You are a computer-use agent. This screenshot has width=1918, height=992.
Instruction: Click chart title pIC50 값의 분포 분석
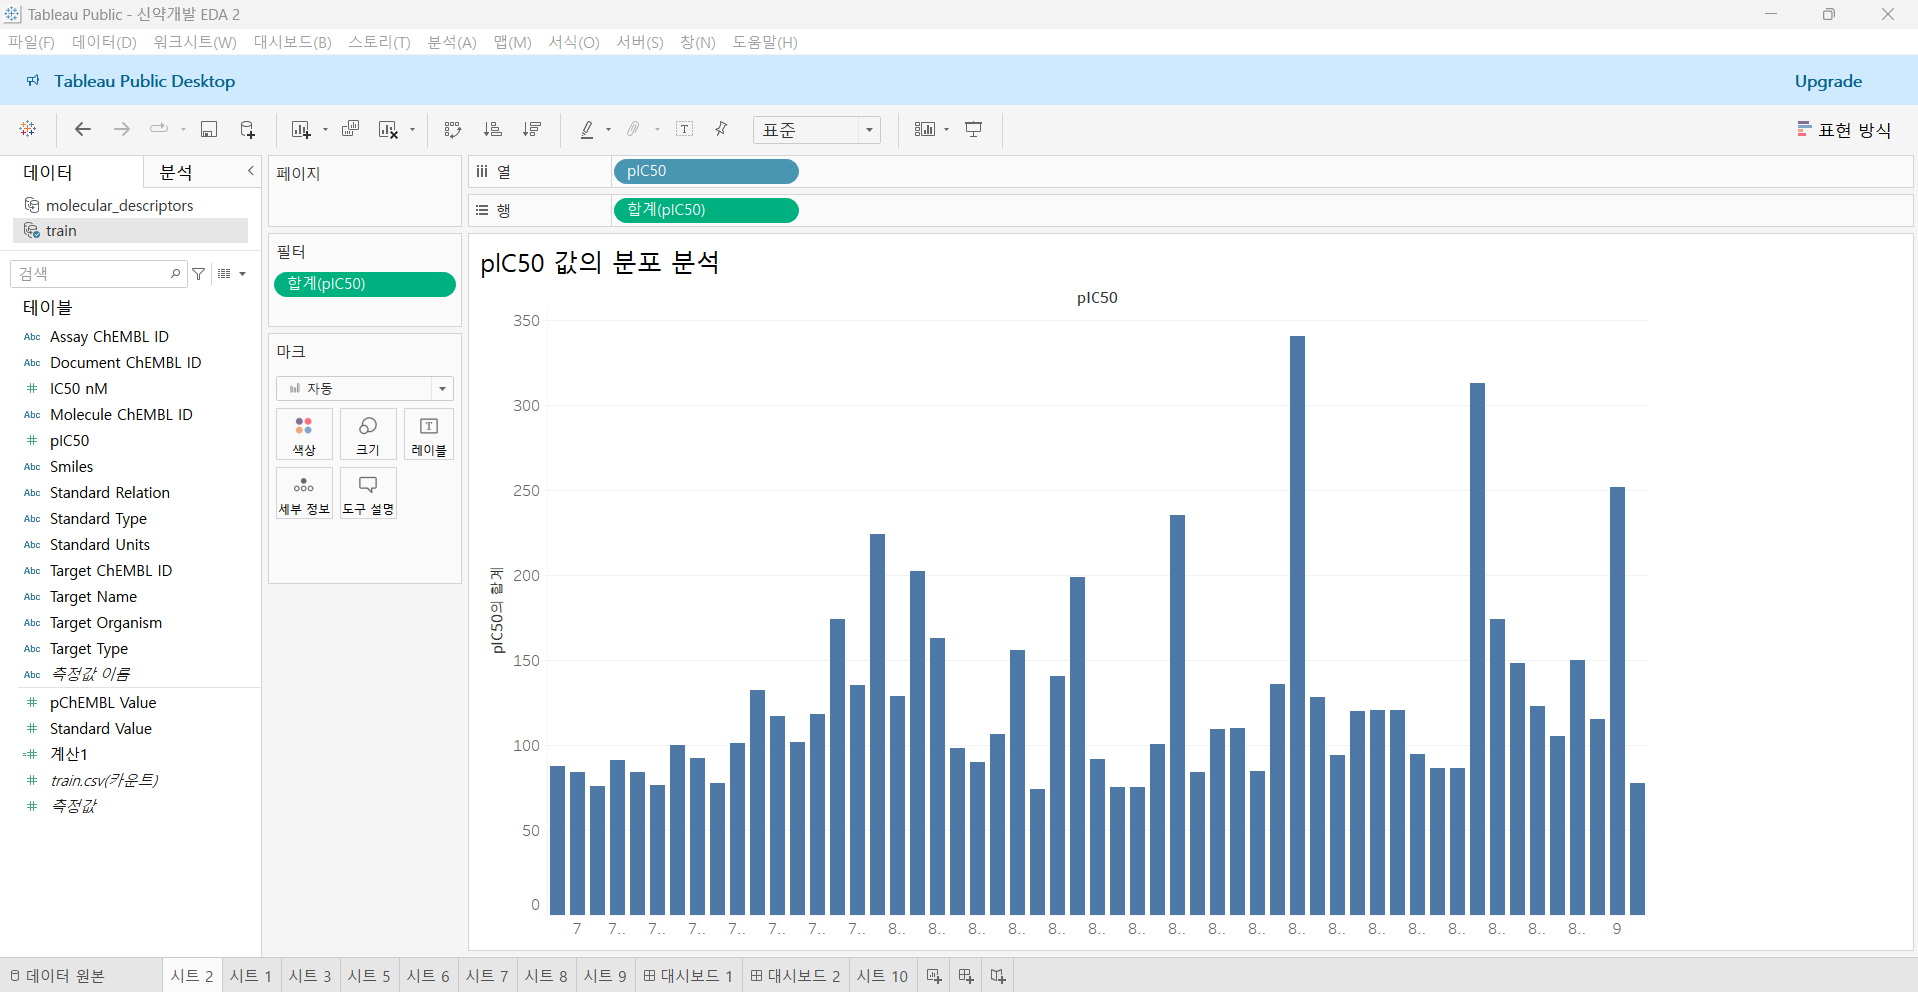[x=600, y=263]
